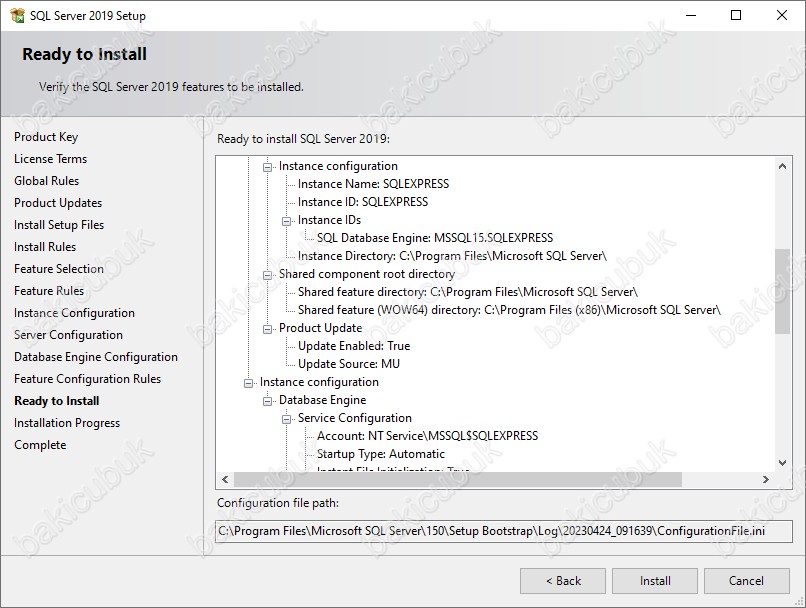
Task: Click the 'Instance Configuration' sidebar step
Action: click(75, 313)
